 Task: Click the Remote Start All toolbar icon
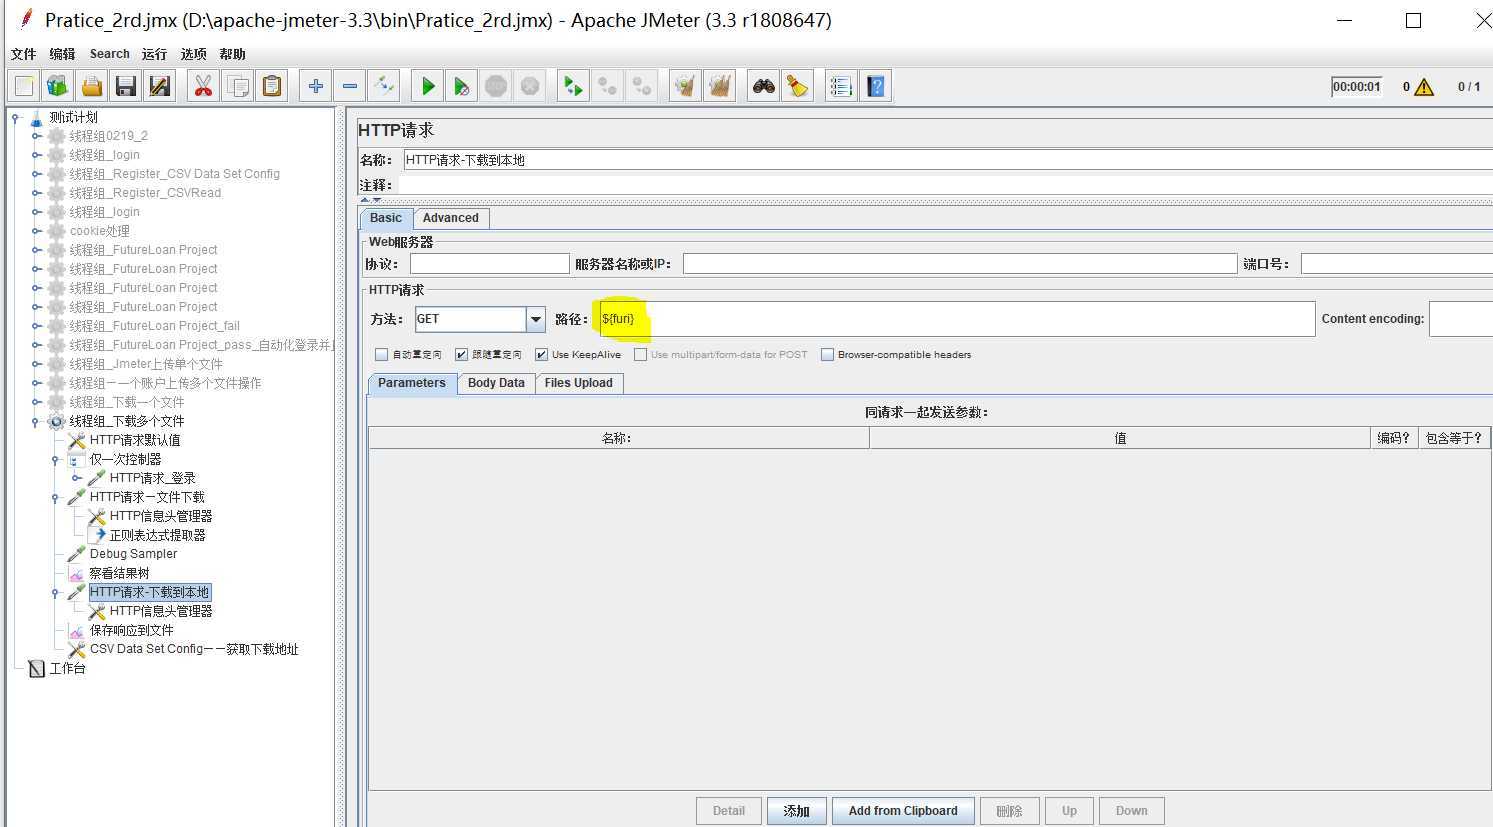click(x=574, y=86)
